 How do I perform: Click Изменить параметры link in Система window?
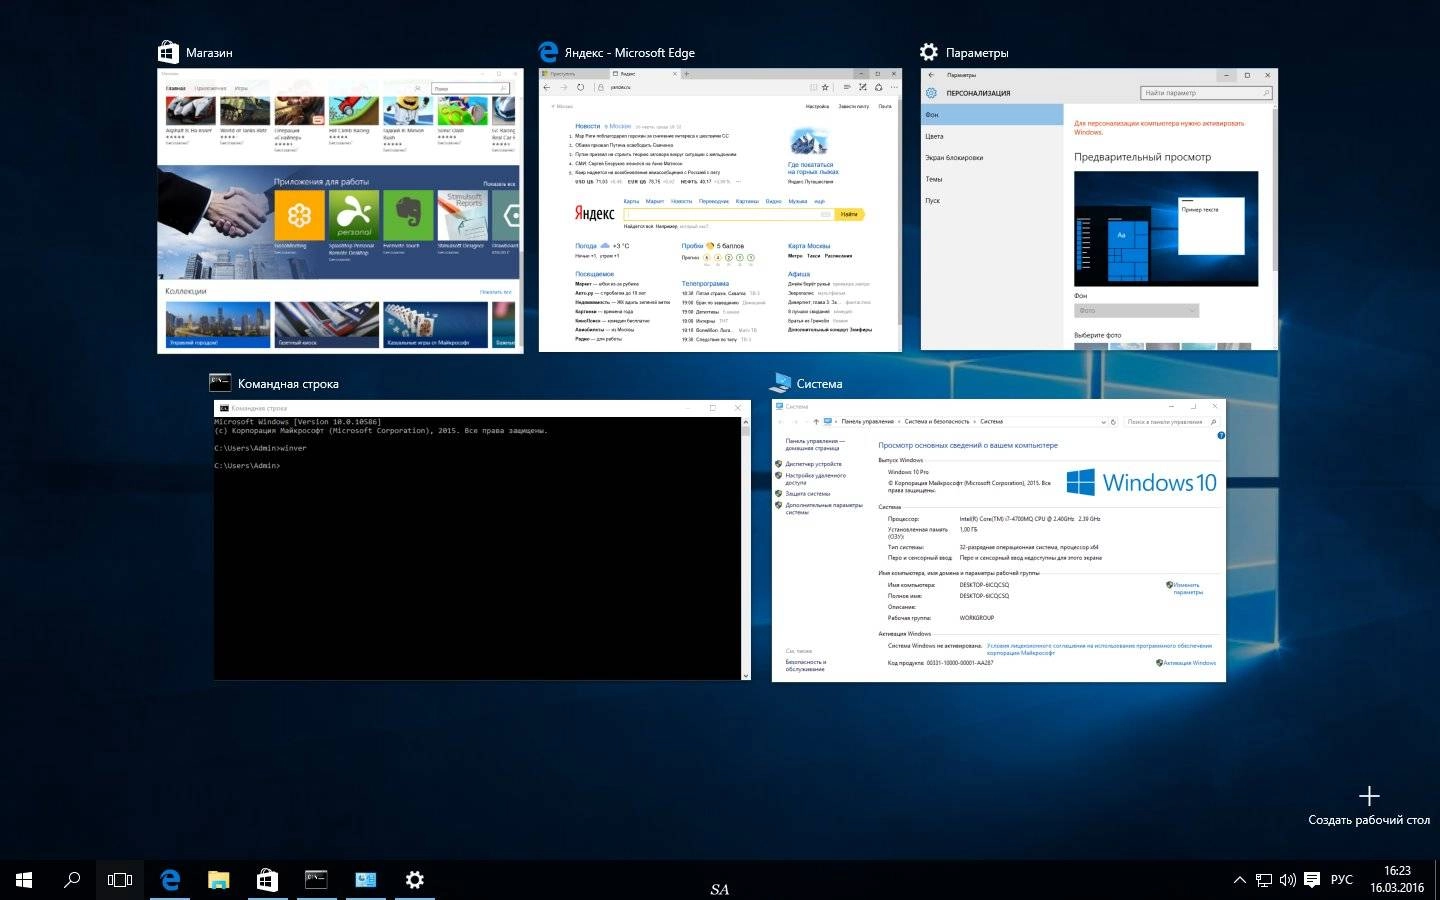pos(1186,589)
